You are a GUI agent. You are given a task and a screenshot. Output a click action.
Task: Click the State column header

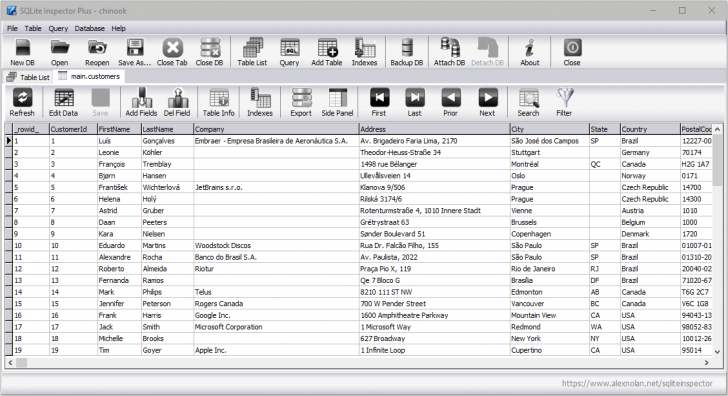[x=604, y=129]
